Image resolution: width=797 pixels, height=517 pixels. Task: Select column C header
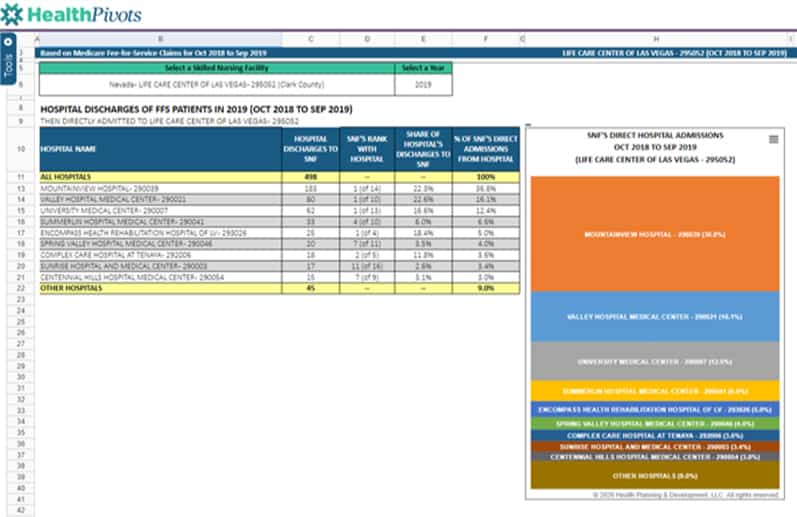[x=311, y=39]
